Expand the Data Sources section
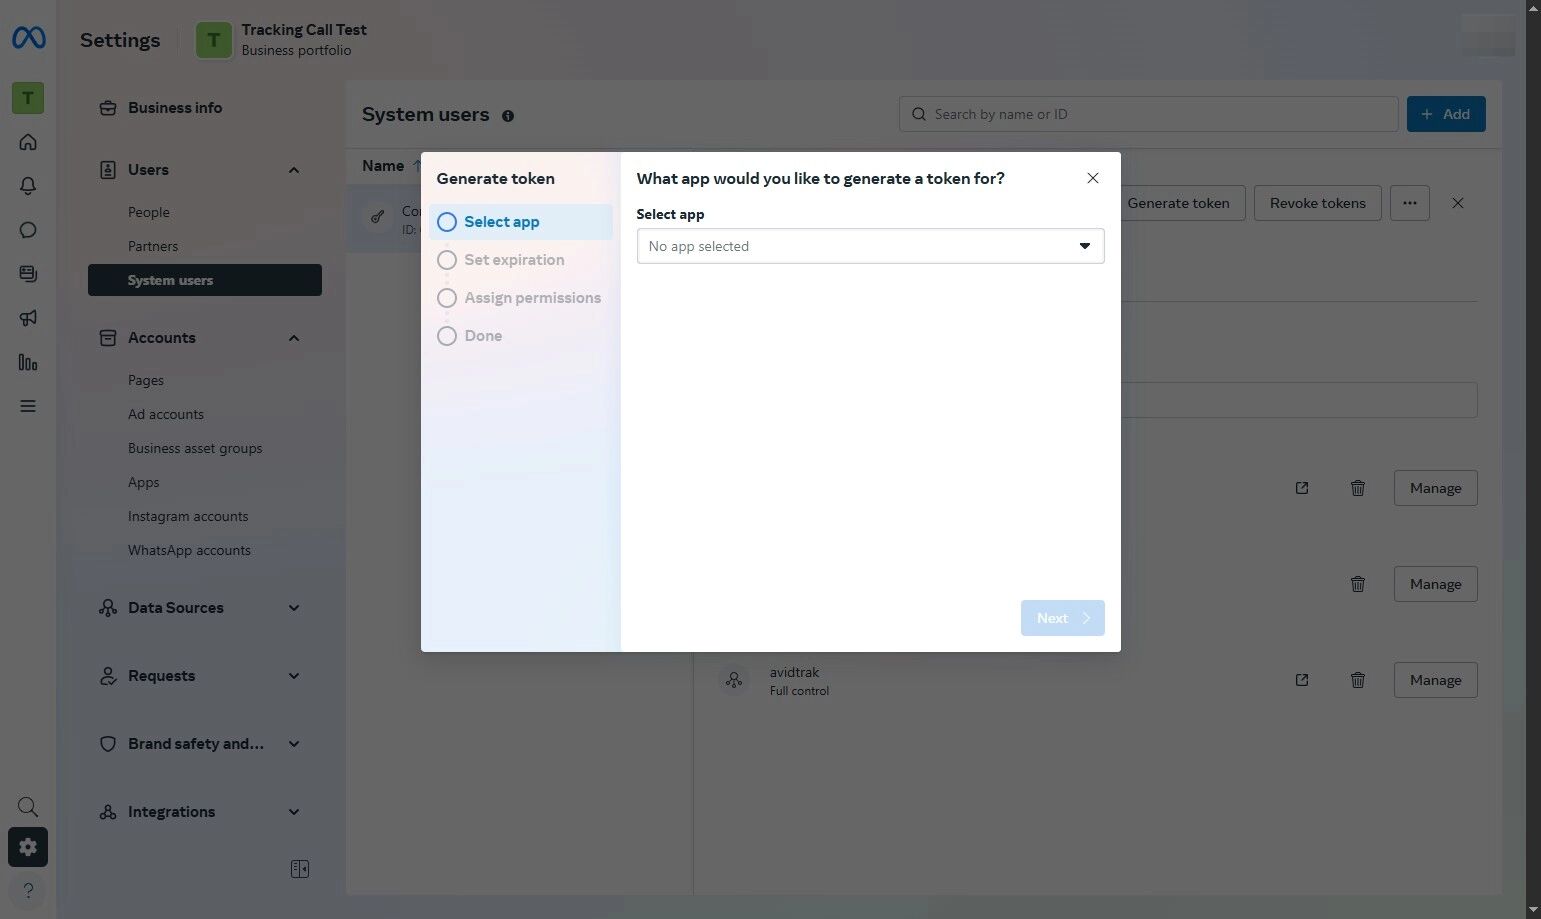The height and width of the screenshot is (919, 1541). coord(293,607)
